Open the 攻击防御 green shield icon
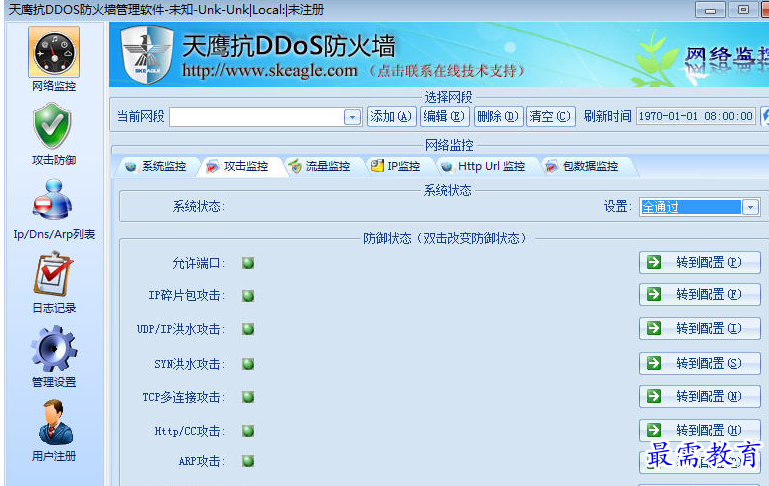This screenshot has height=486, width=769. (x=52, y=126)
